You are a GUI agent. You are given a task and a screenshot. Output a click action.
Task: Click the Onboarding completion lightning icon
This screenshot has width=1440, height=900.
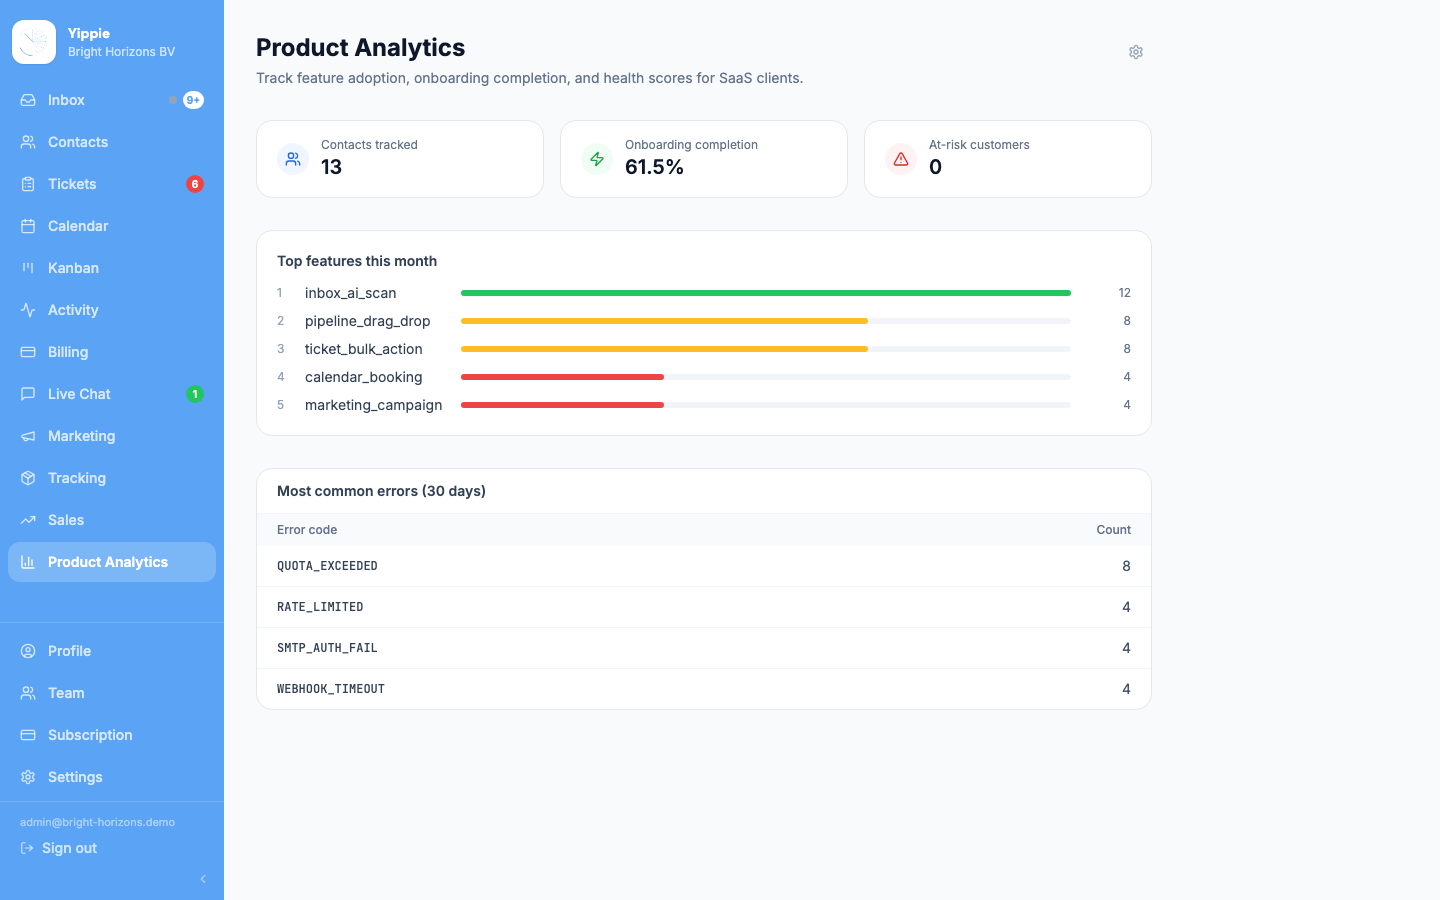pos(597,159)
